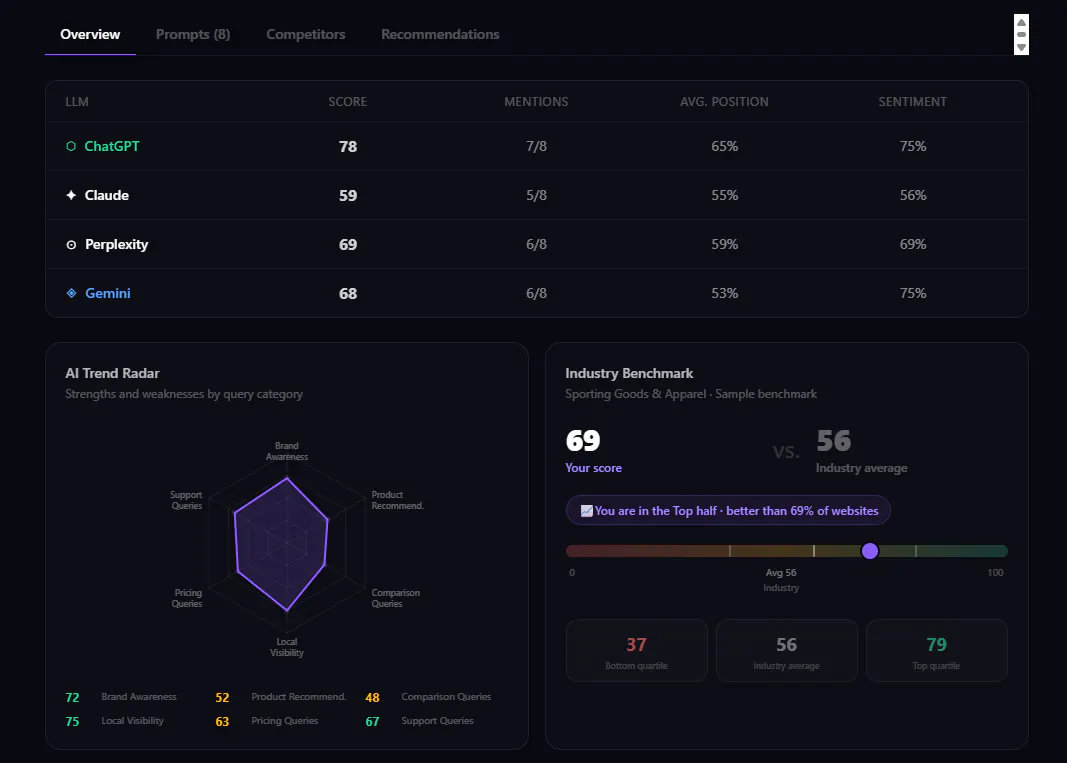Click the Perplexity circle icon
Viewport: 1067px width, 763px height.
(71, 244)
